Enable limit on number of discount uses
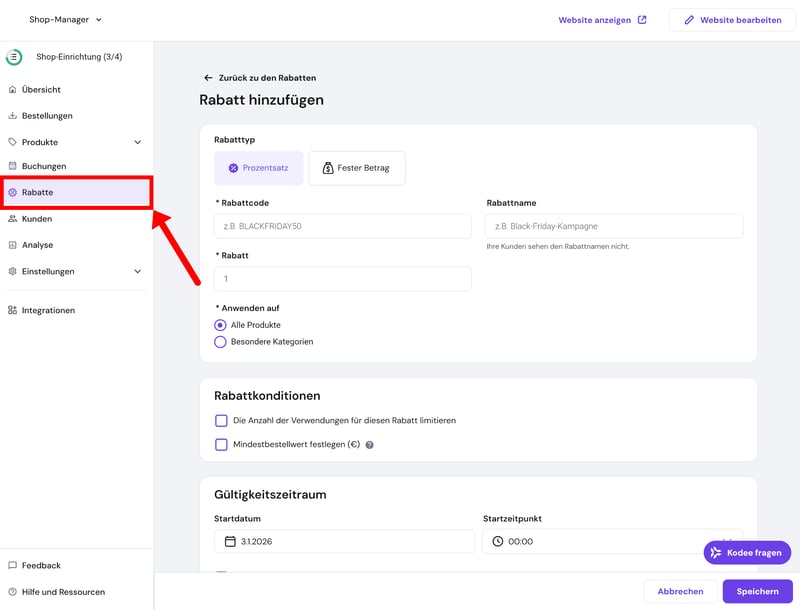This screenshot has width=800, height=610. pos(221,420)
